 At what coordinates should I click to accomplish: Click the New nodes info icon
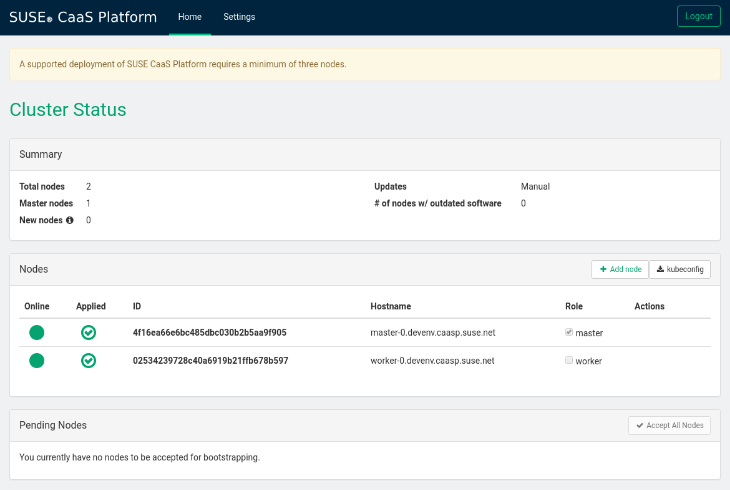[x=70, y=220]
